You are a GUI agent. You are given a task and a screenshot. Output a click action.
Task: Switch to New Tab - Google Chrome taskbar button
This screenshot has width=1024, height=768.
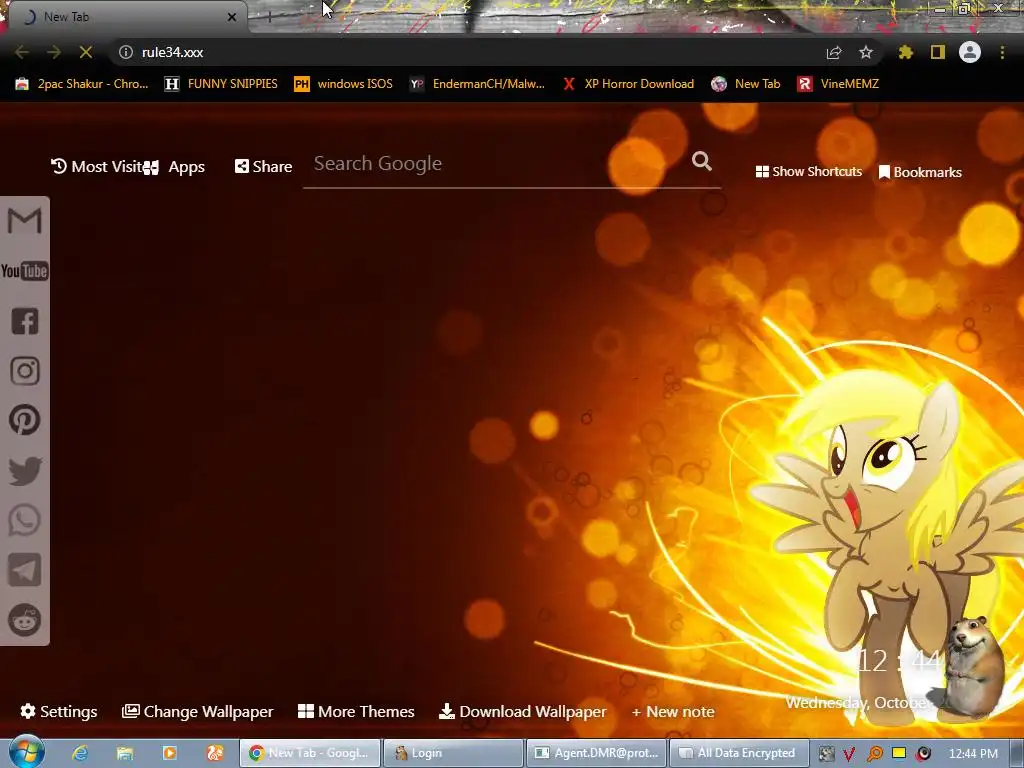(309, 753)
